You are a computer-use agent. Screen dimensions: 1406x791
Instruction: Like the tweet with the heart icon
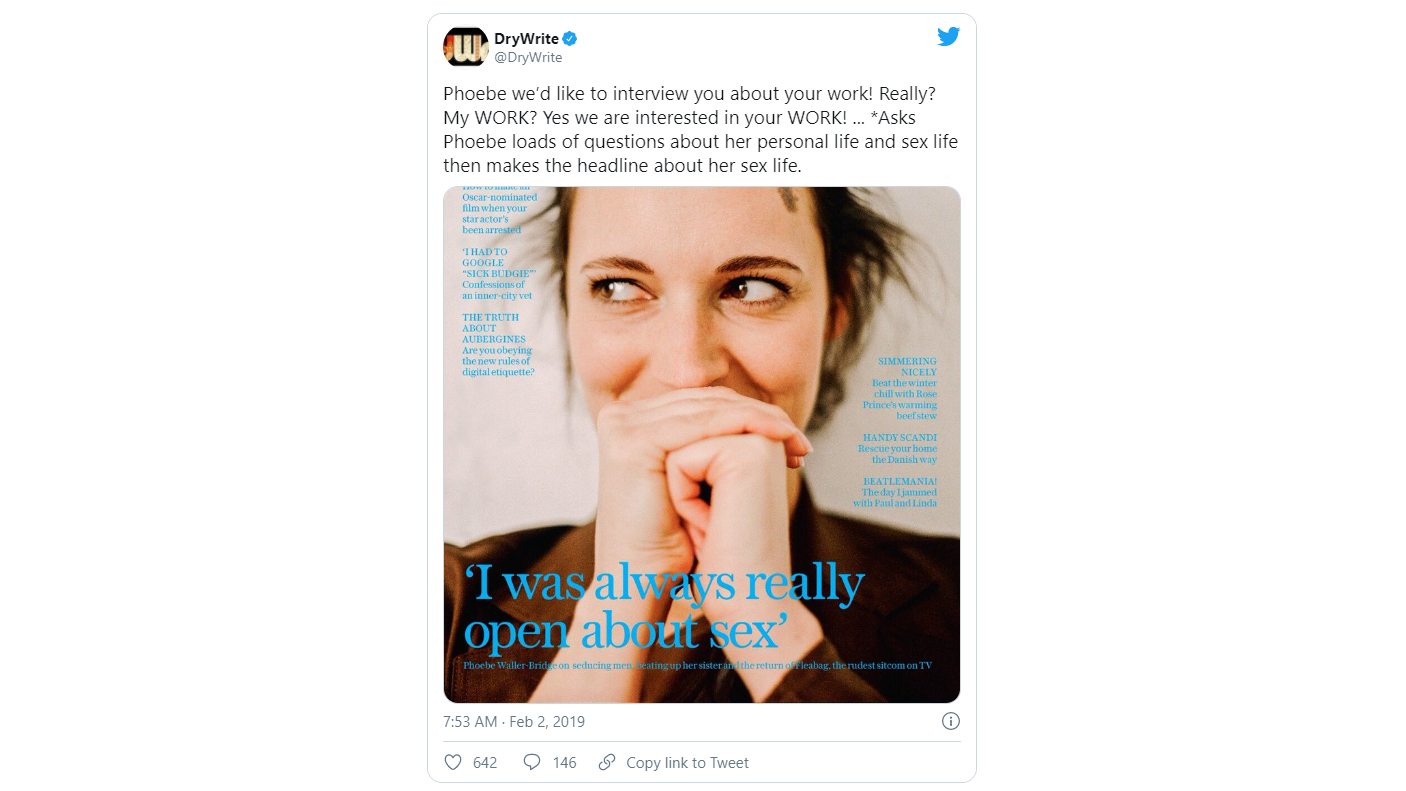(453, 762)
